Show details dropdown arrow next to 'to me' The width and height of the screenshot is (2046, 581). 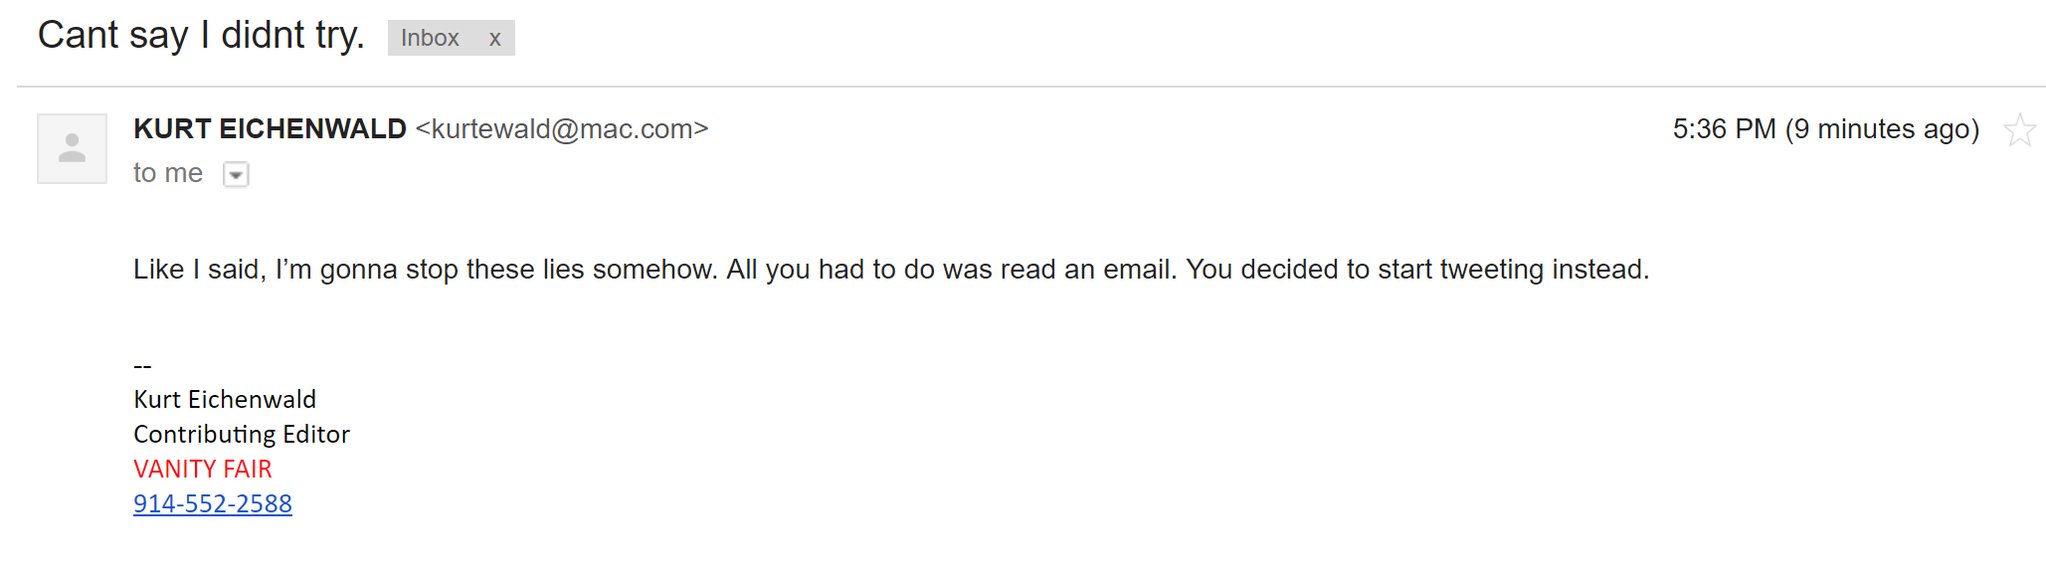tap(235, 174)
